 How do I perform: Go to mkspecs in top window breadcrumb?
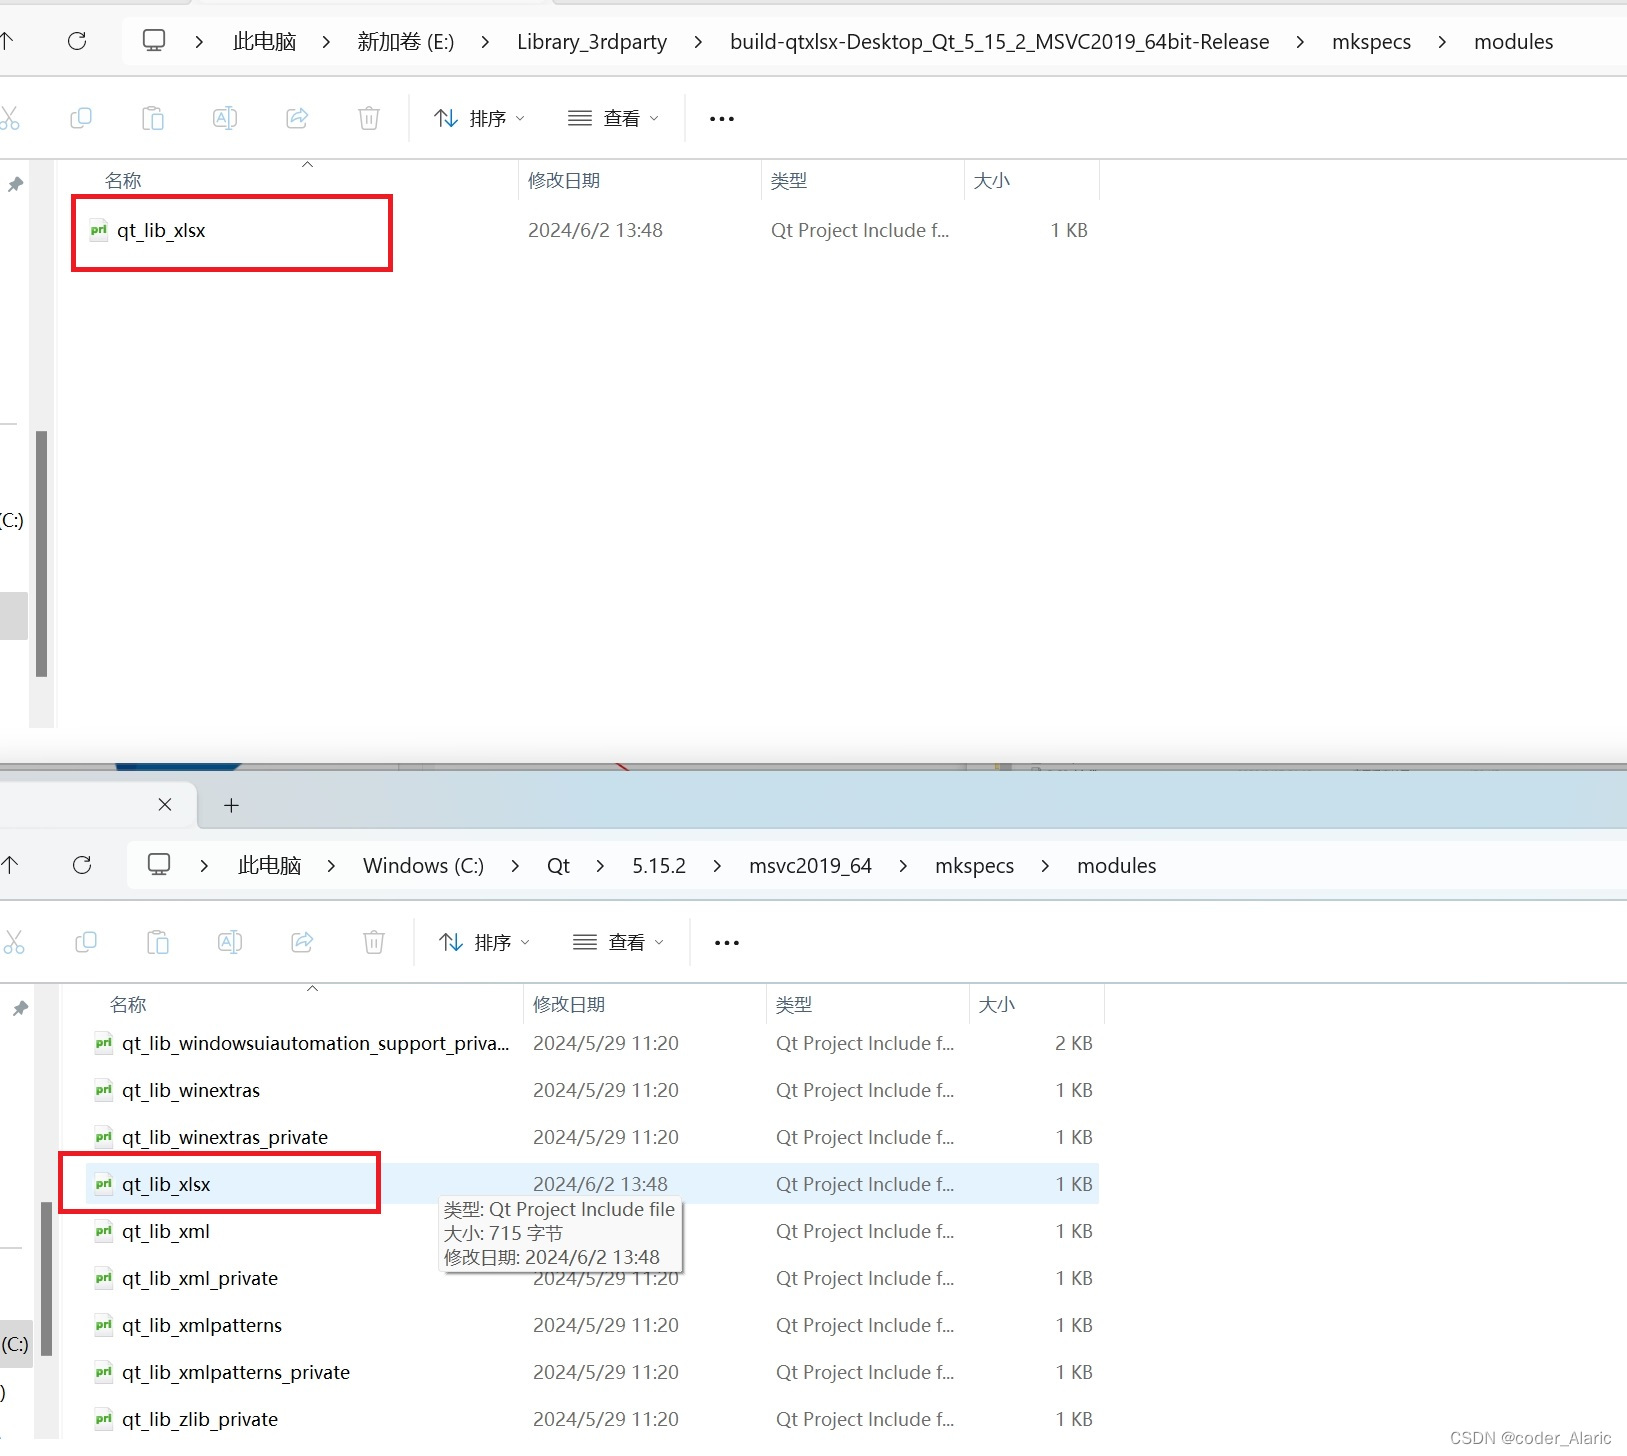1372,42
